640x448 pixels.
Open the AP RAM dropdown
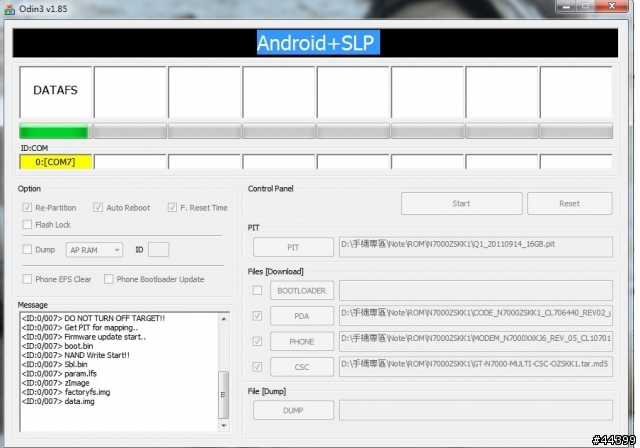click(x=94, y=250)
